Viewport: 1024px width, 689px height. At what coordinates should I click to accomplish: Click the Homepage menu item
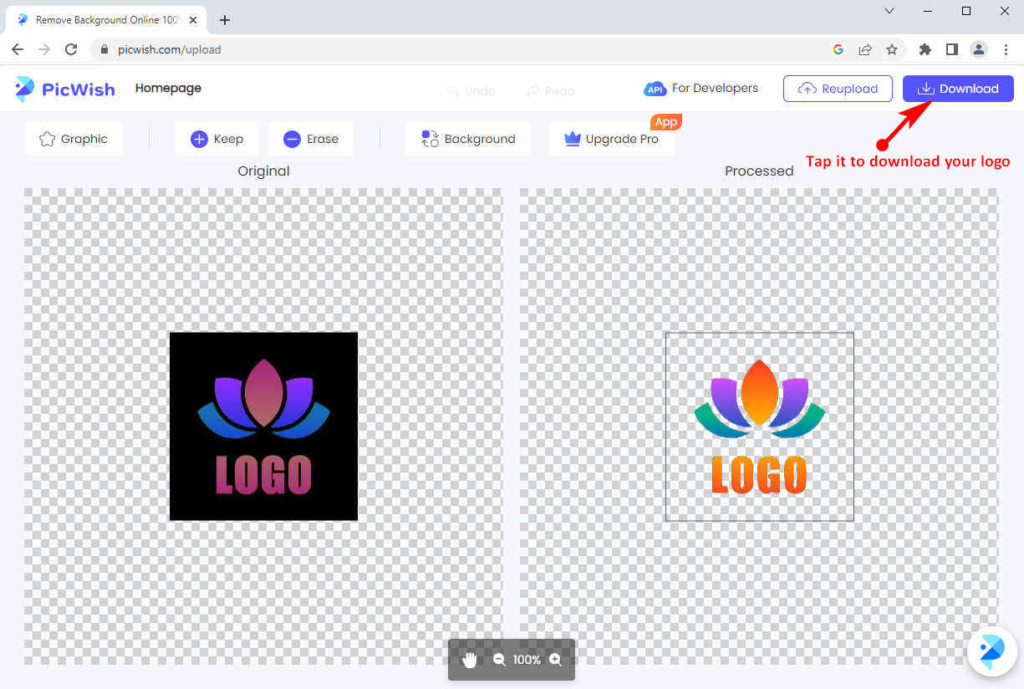click(167, 88)
